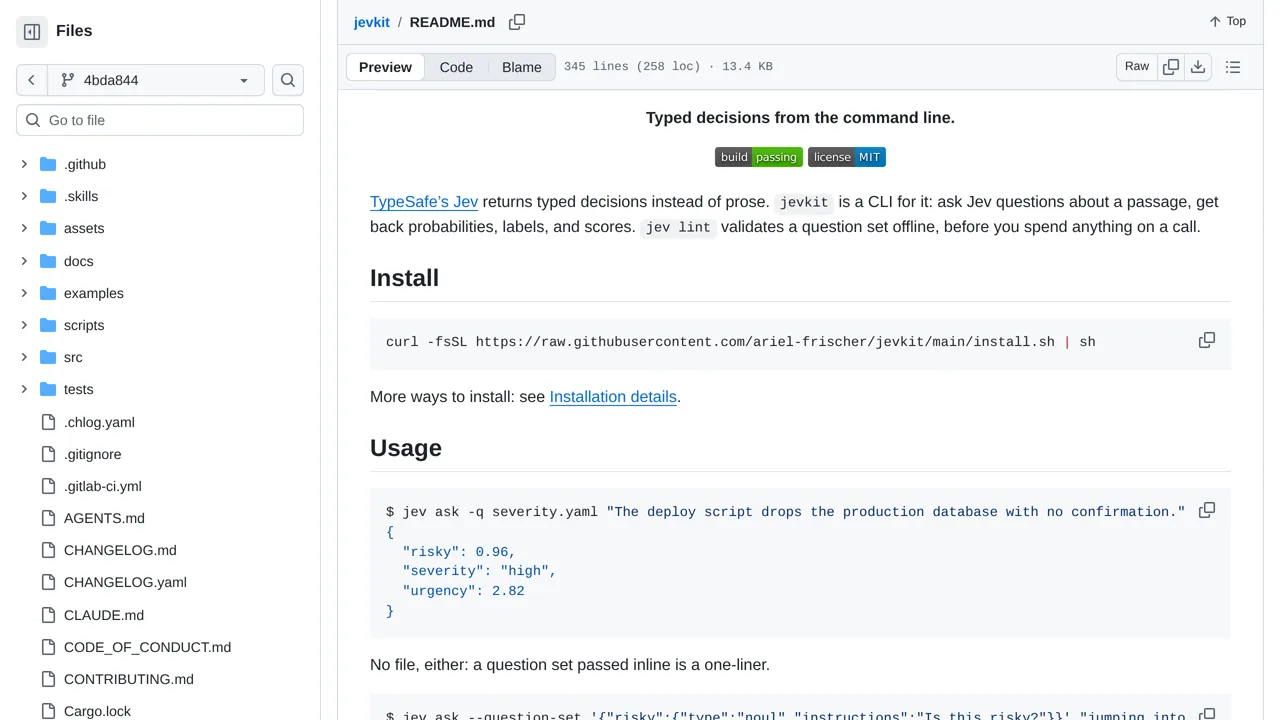Image resolution: width=1280 pixels, height=720 pixels.
Task: Expand the docs folder
Action: [x=24, y=261]
